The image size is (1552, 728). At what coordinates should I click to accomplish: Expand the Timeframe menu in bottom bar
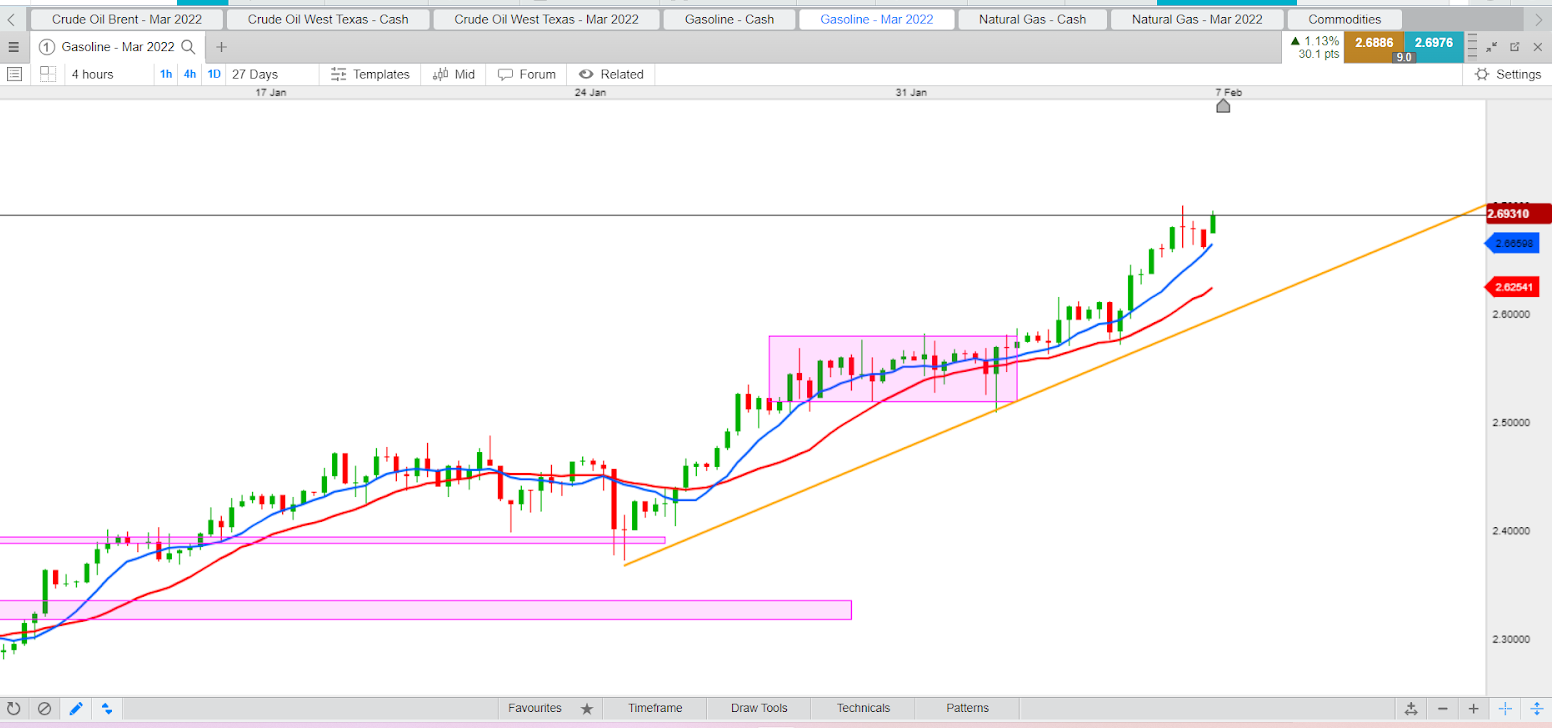[655, 708]
